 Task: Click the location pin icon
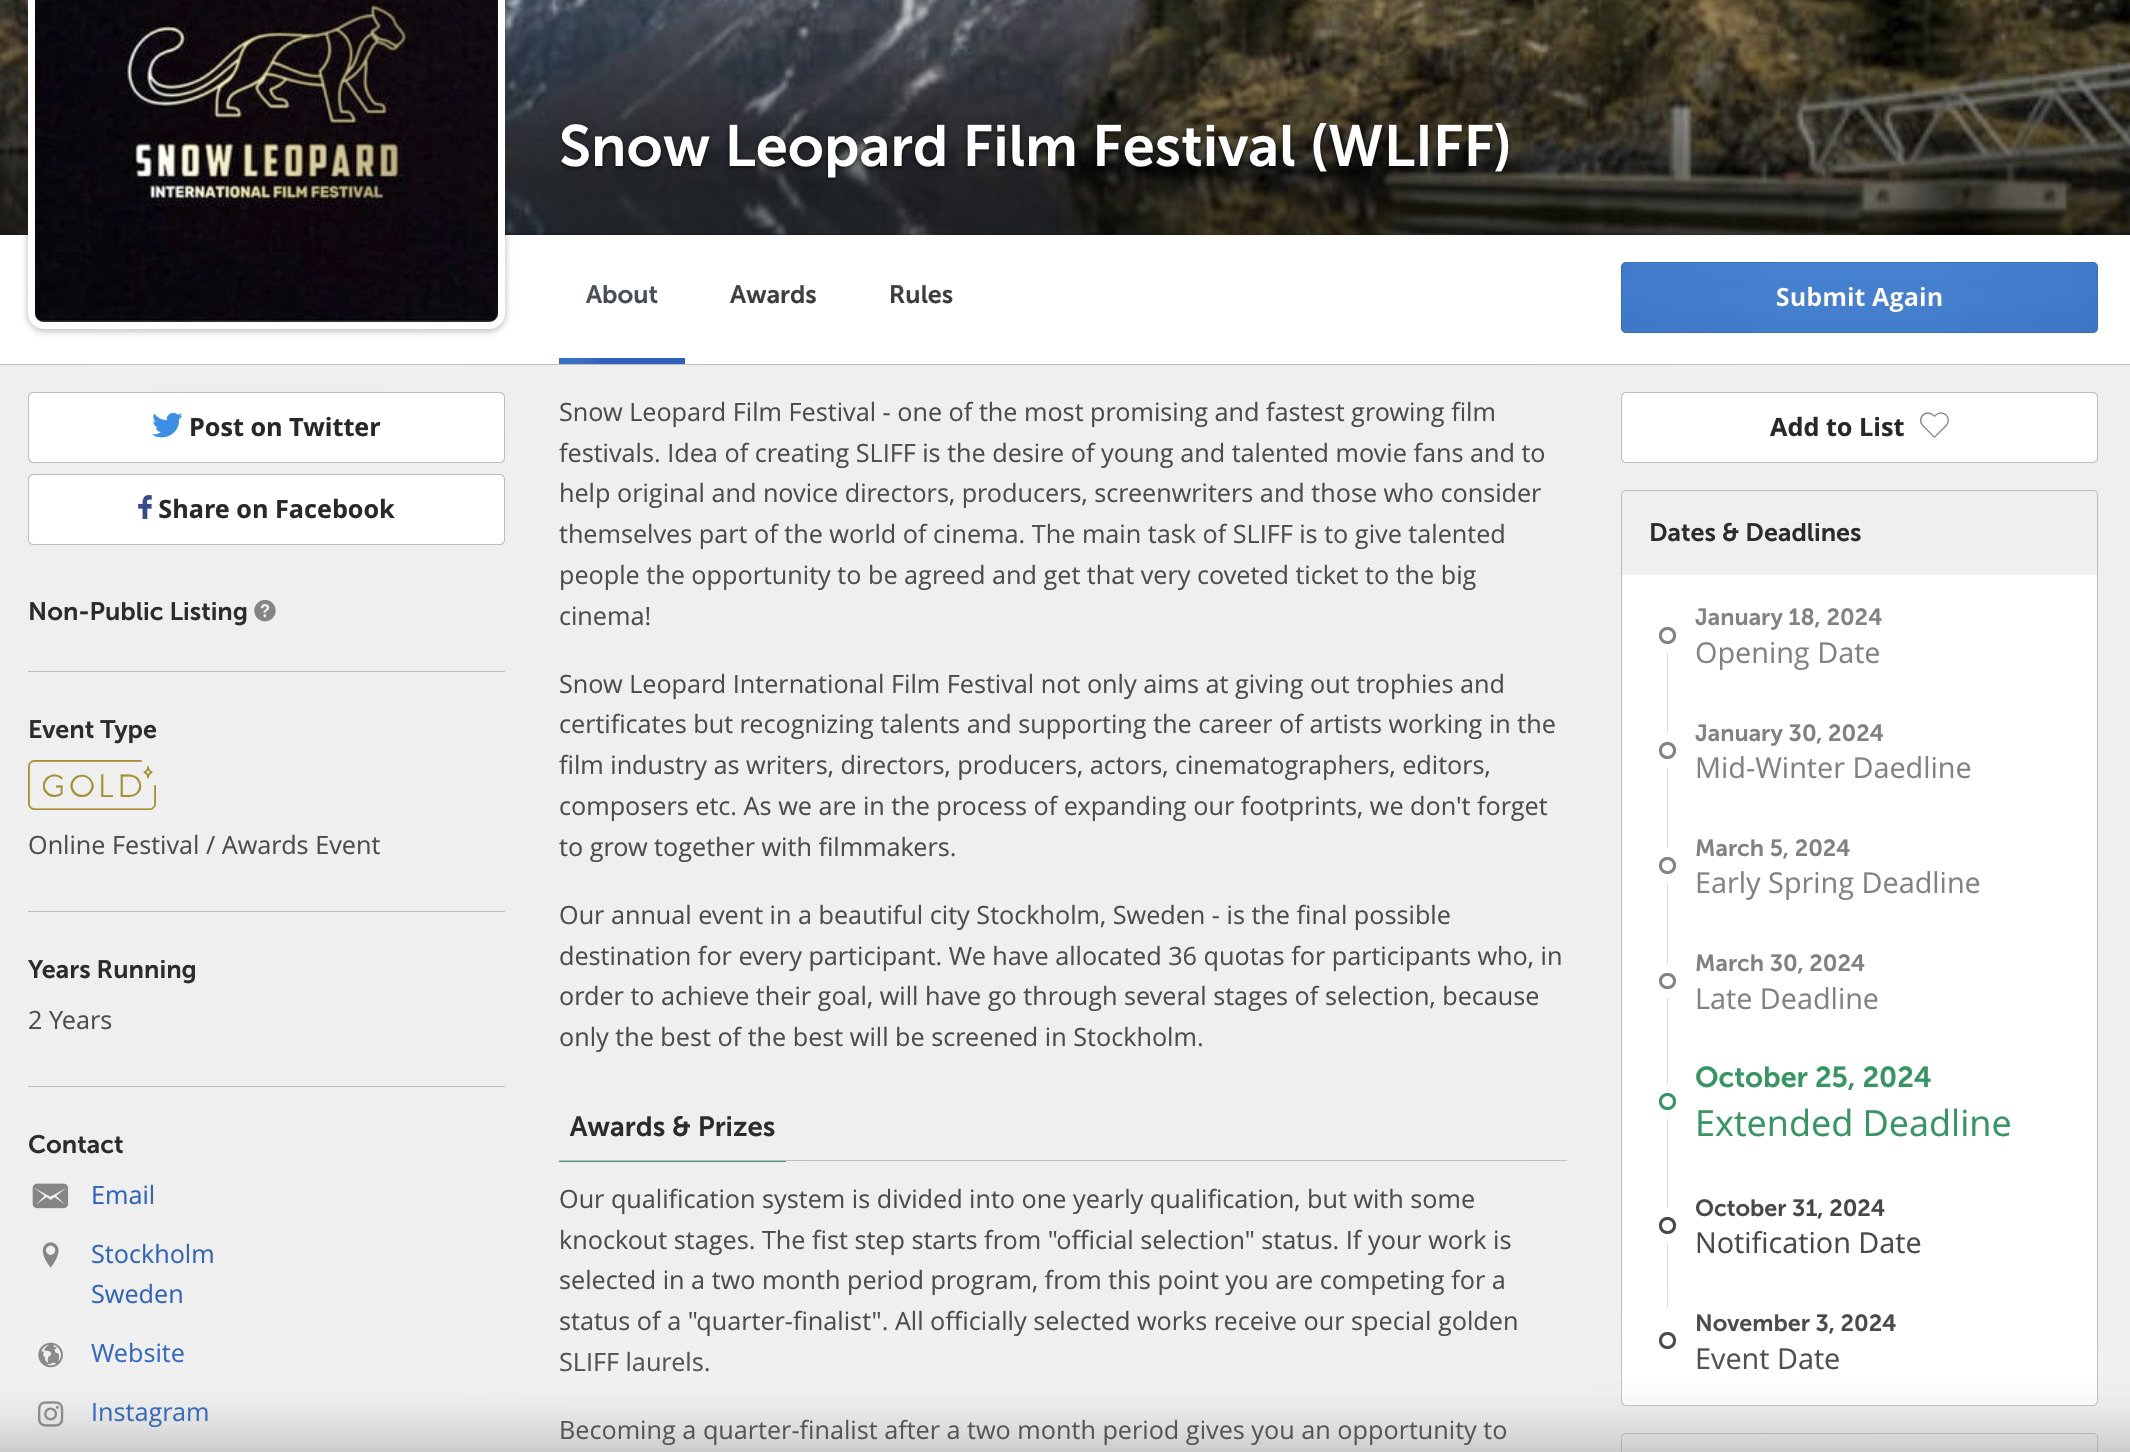(50, 1254)
